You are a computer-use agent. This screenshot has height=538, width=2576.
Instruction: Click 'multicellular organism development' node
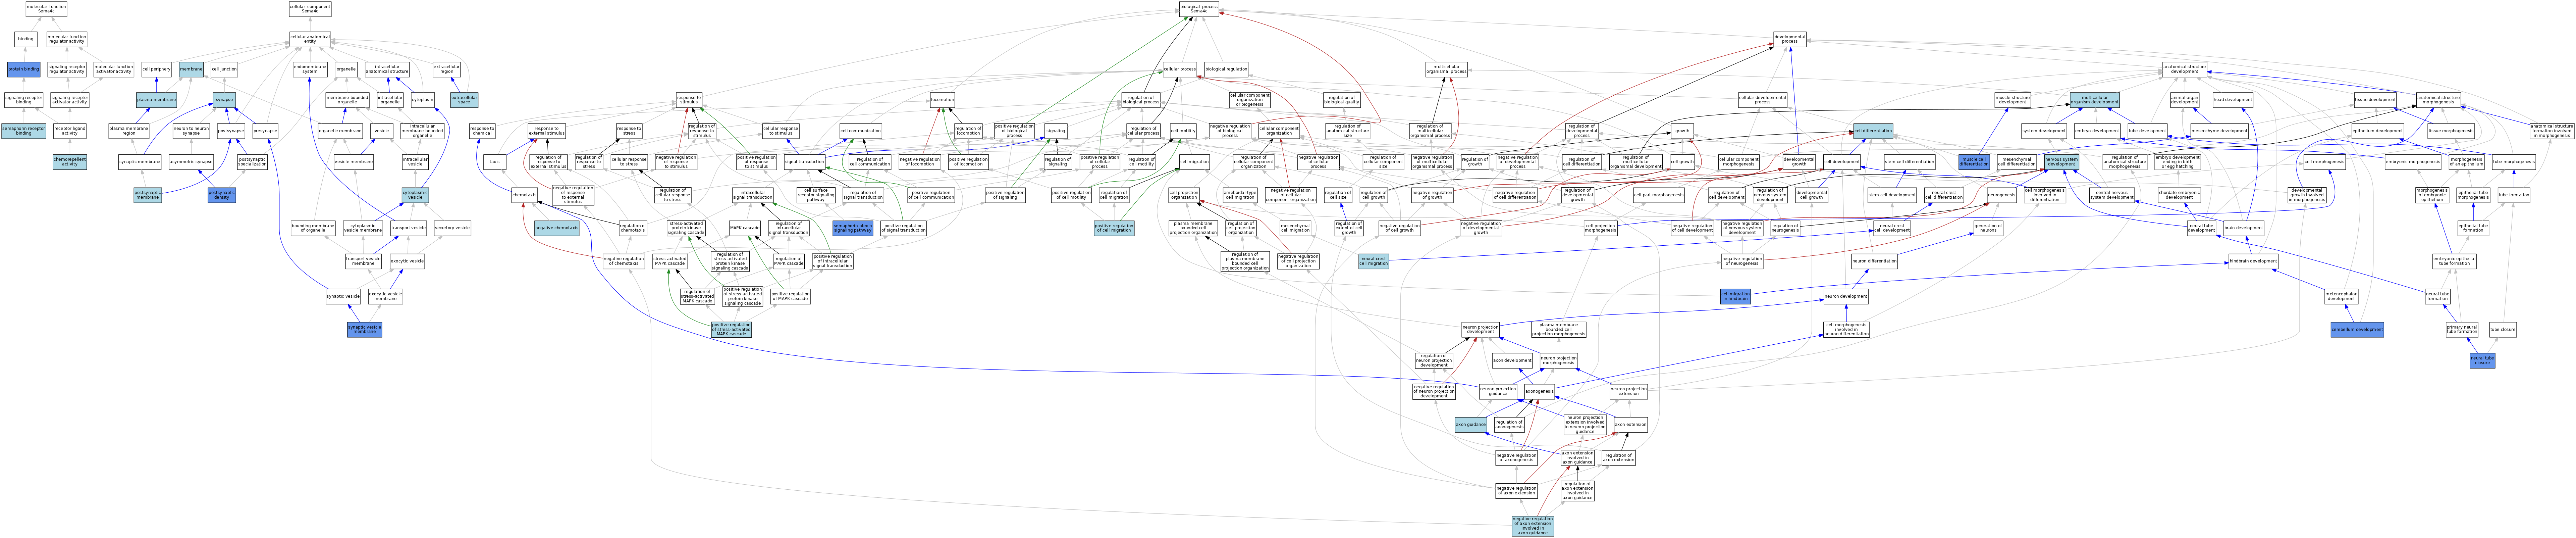2094,100
